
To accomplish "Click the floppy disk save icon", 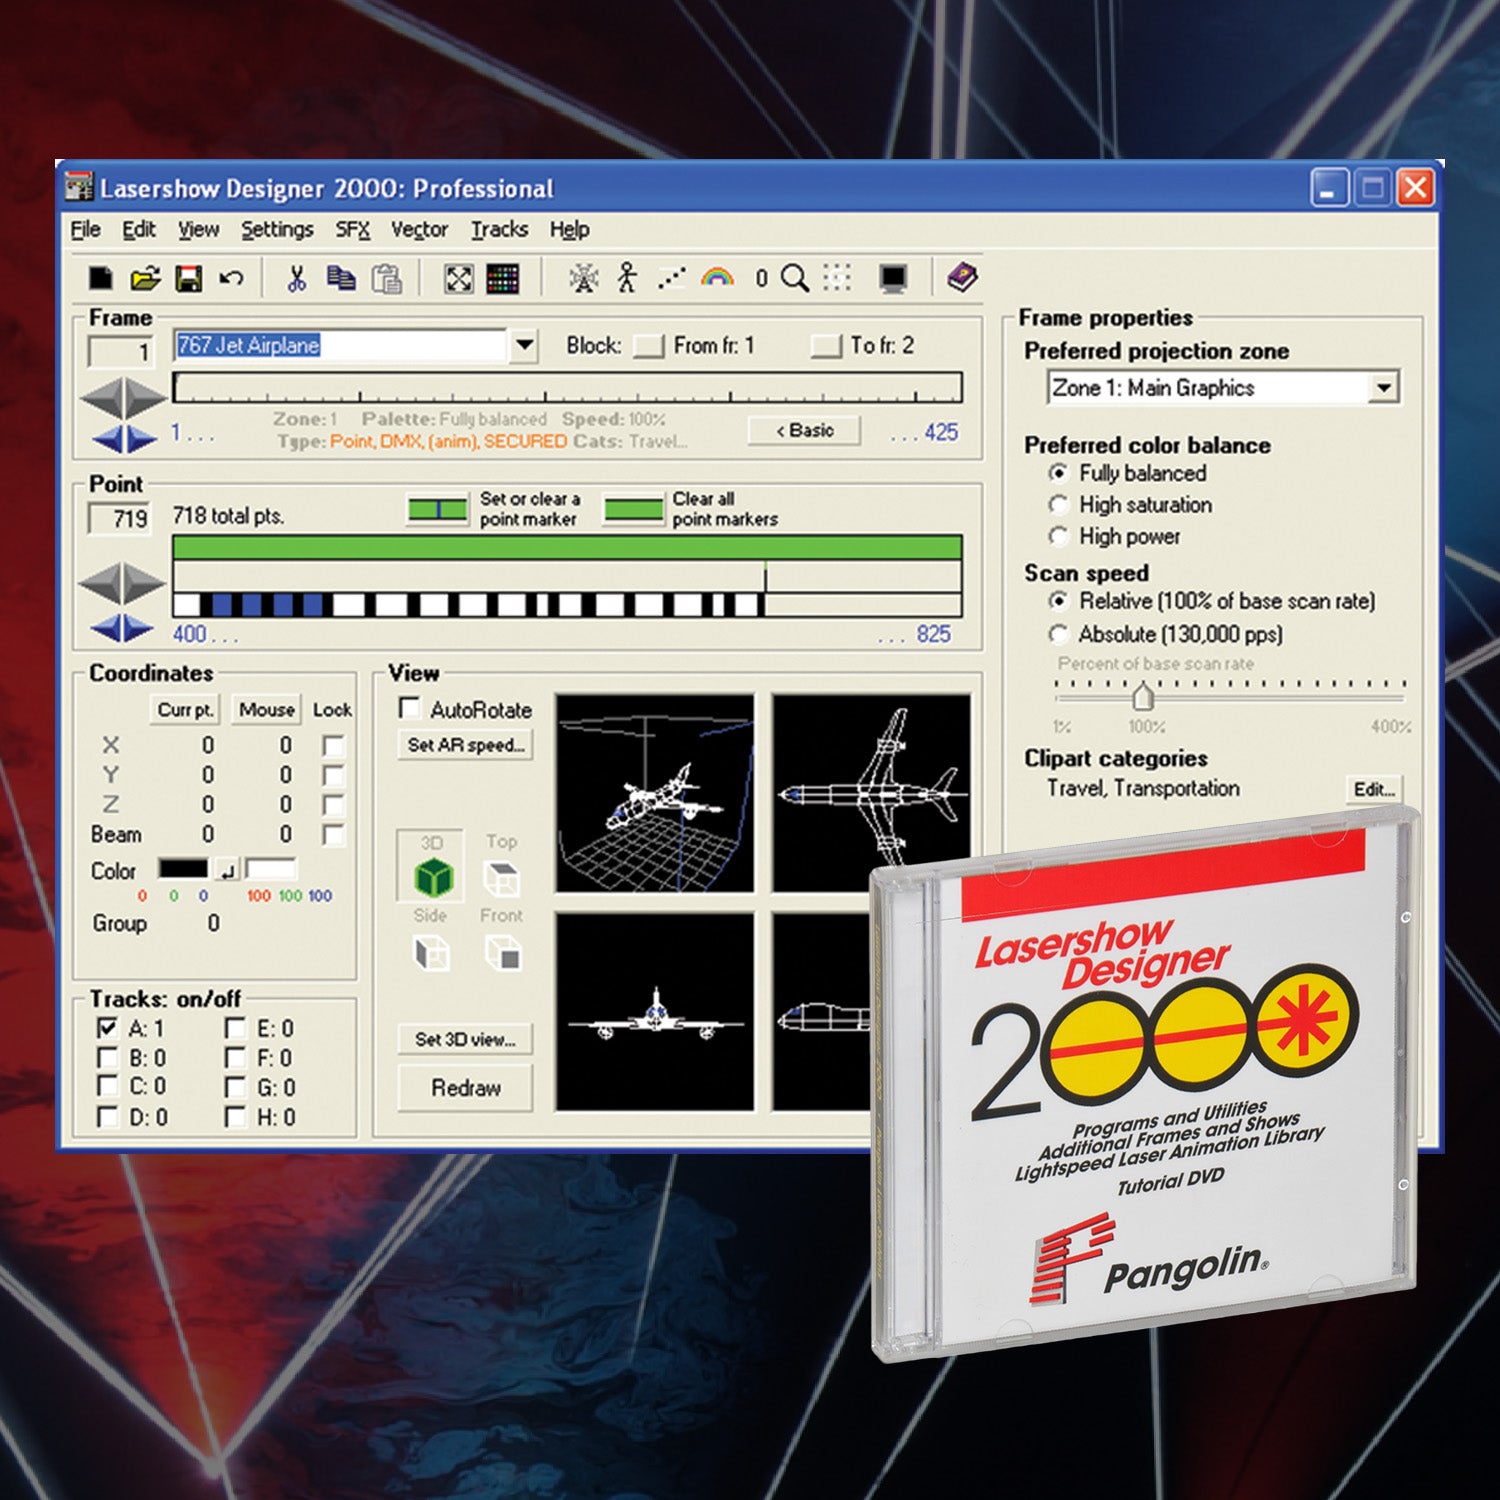I will pyautogui.click(x=188, y=279).
